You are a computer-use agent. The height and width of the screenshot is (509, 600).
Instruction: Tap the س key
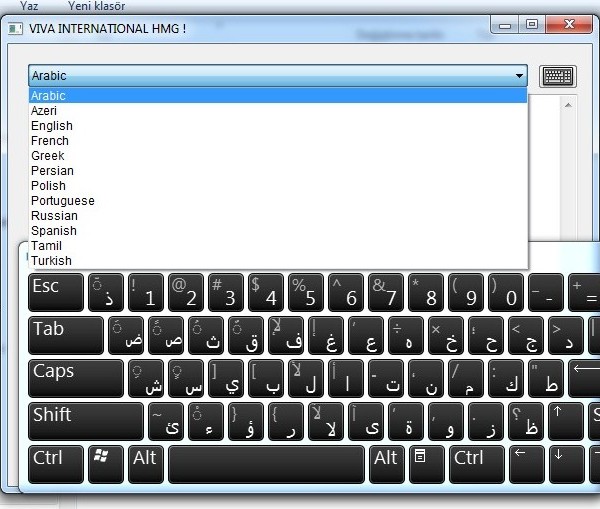pyautogui.click(x=186, y=378)
